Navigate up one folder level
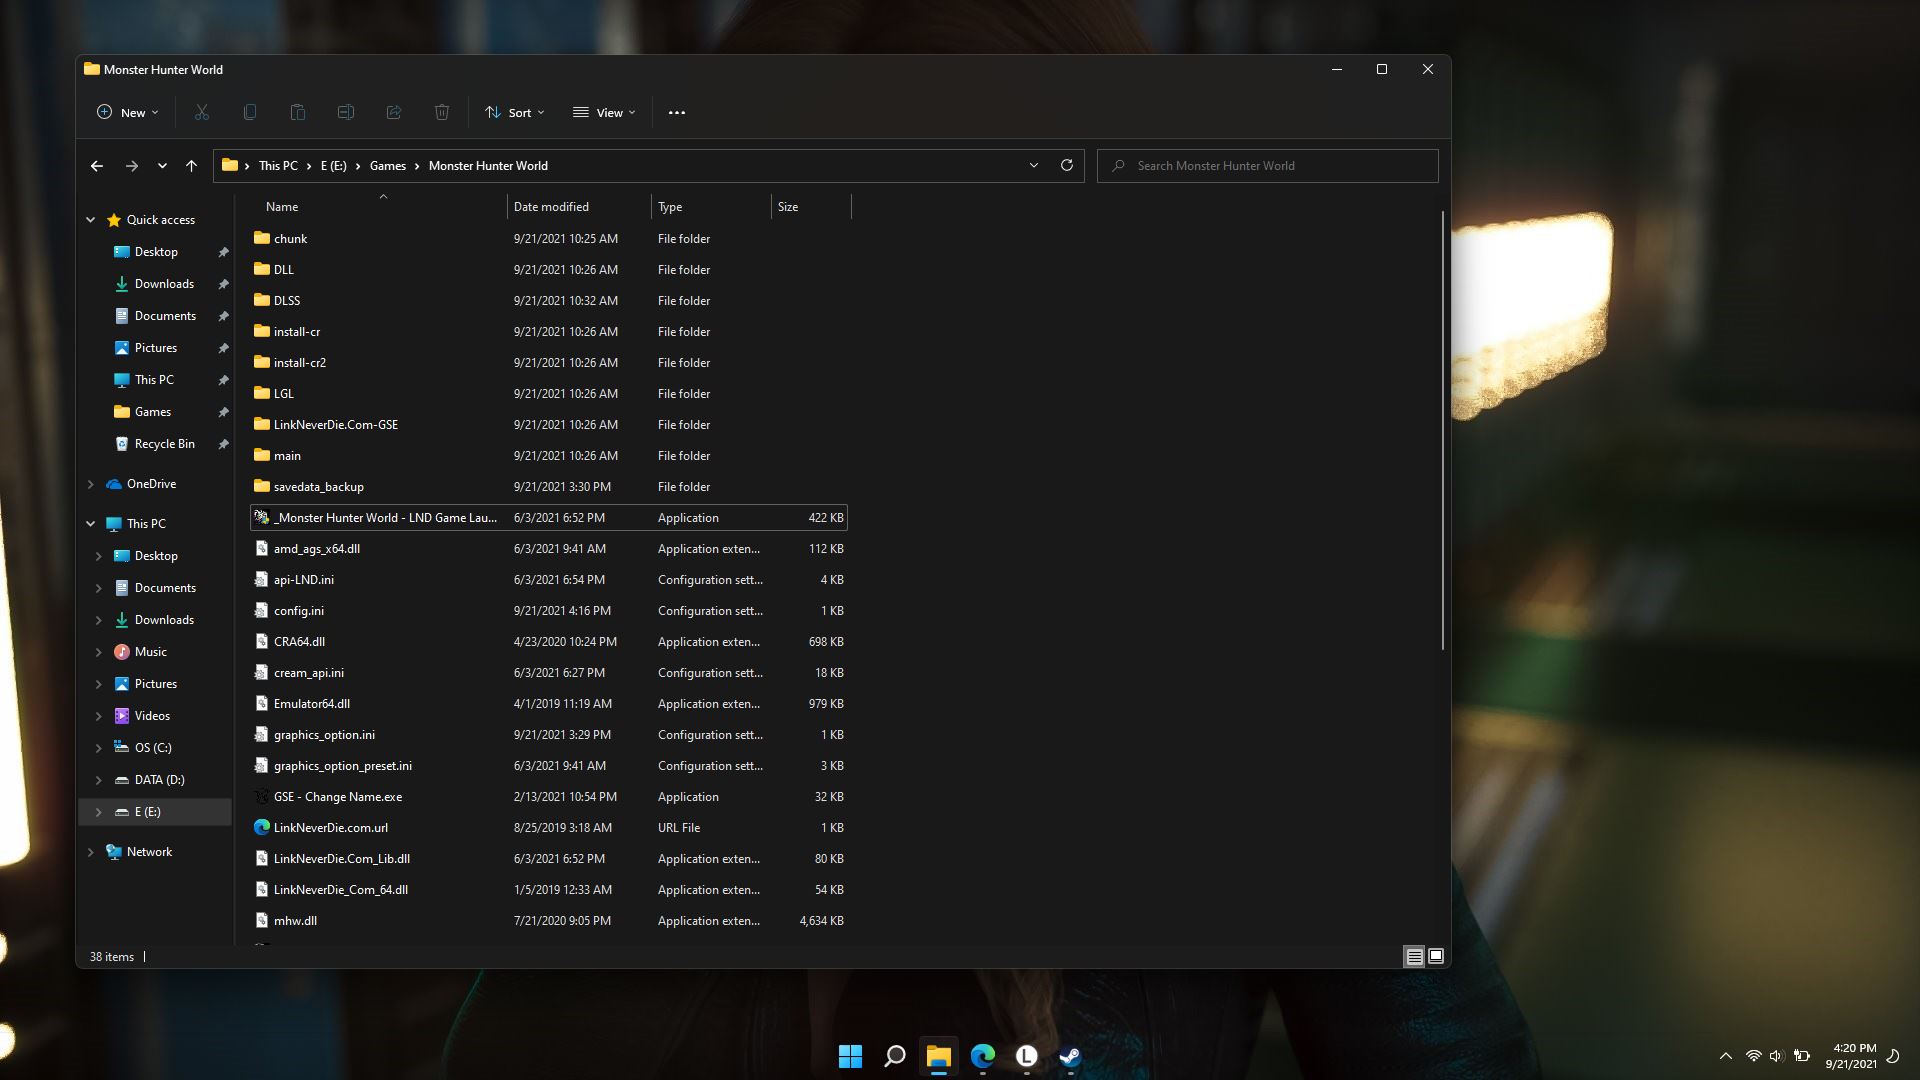The width and height of the screenshot is (1920, 1080). click(191, 166)
